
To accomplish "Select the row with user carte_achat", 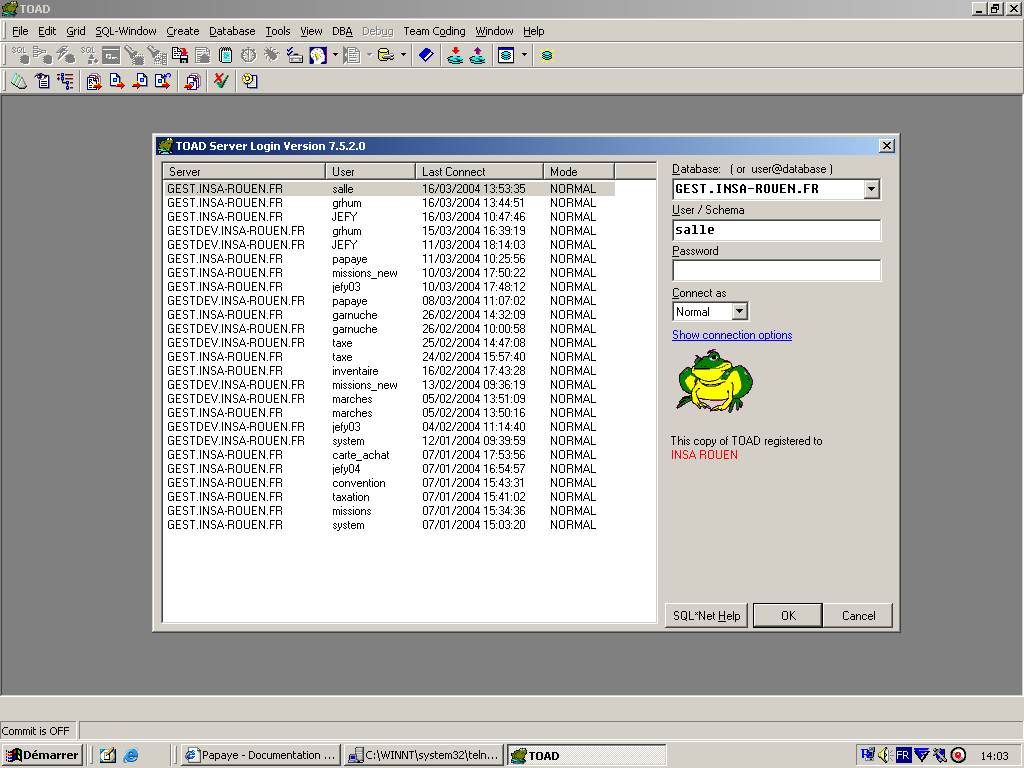I will point(389,455).
